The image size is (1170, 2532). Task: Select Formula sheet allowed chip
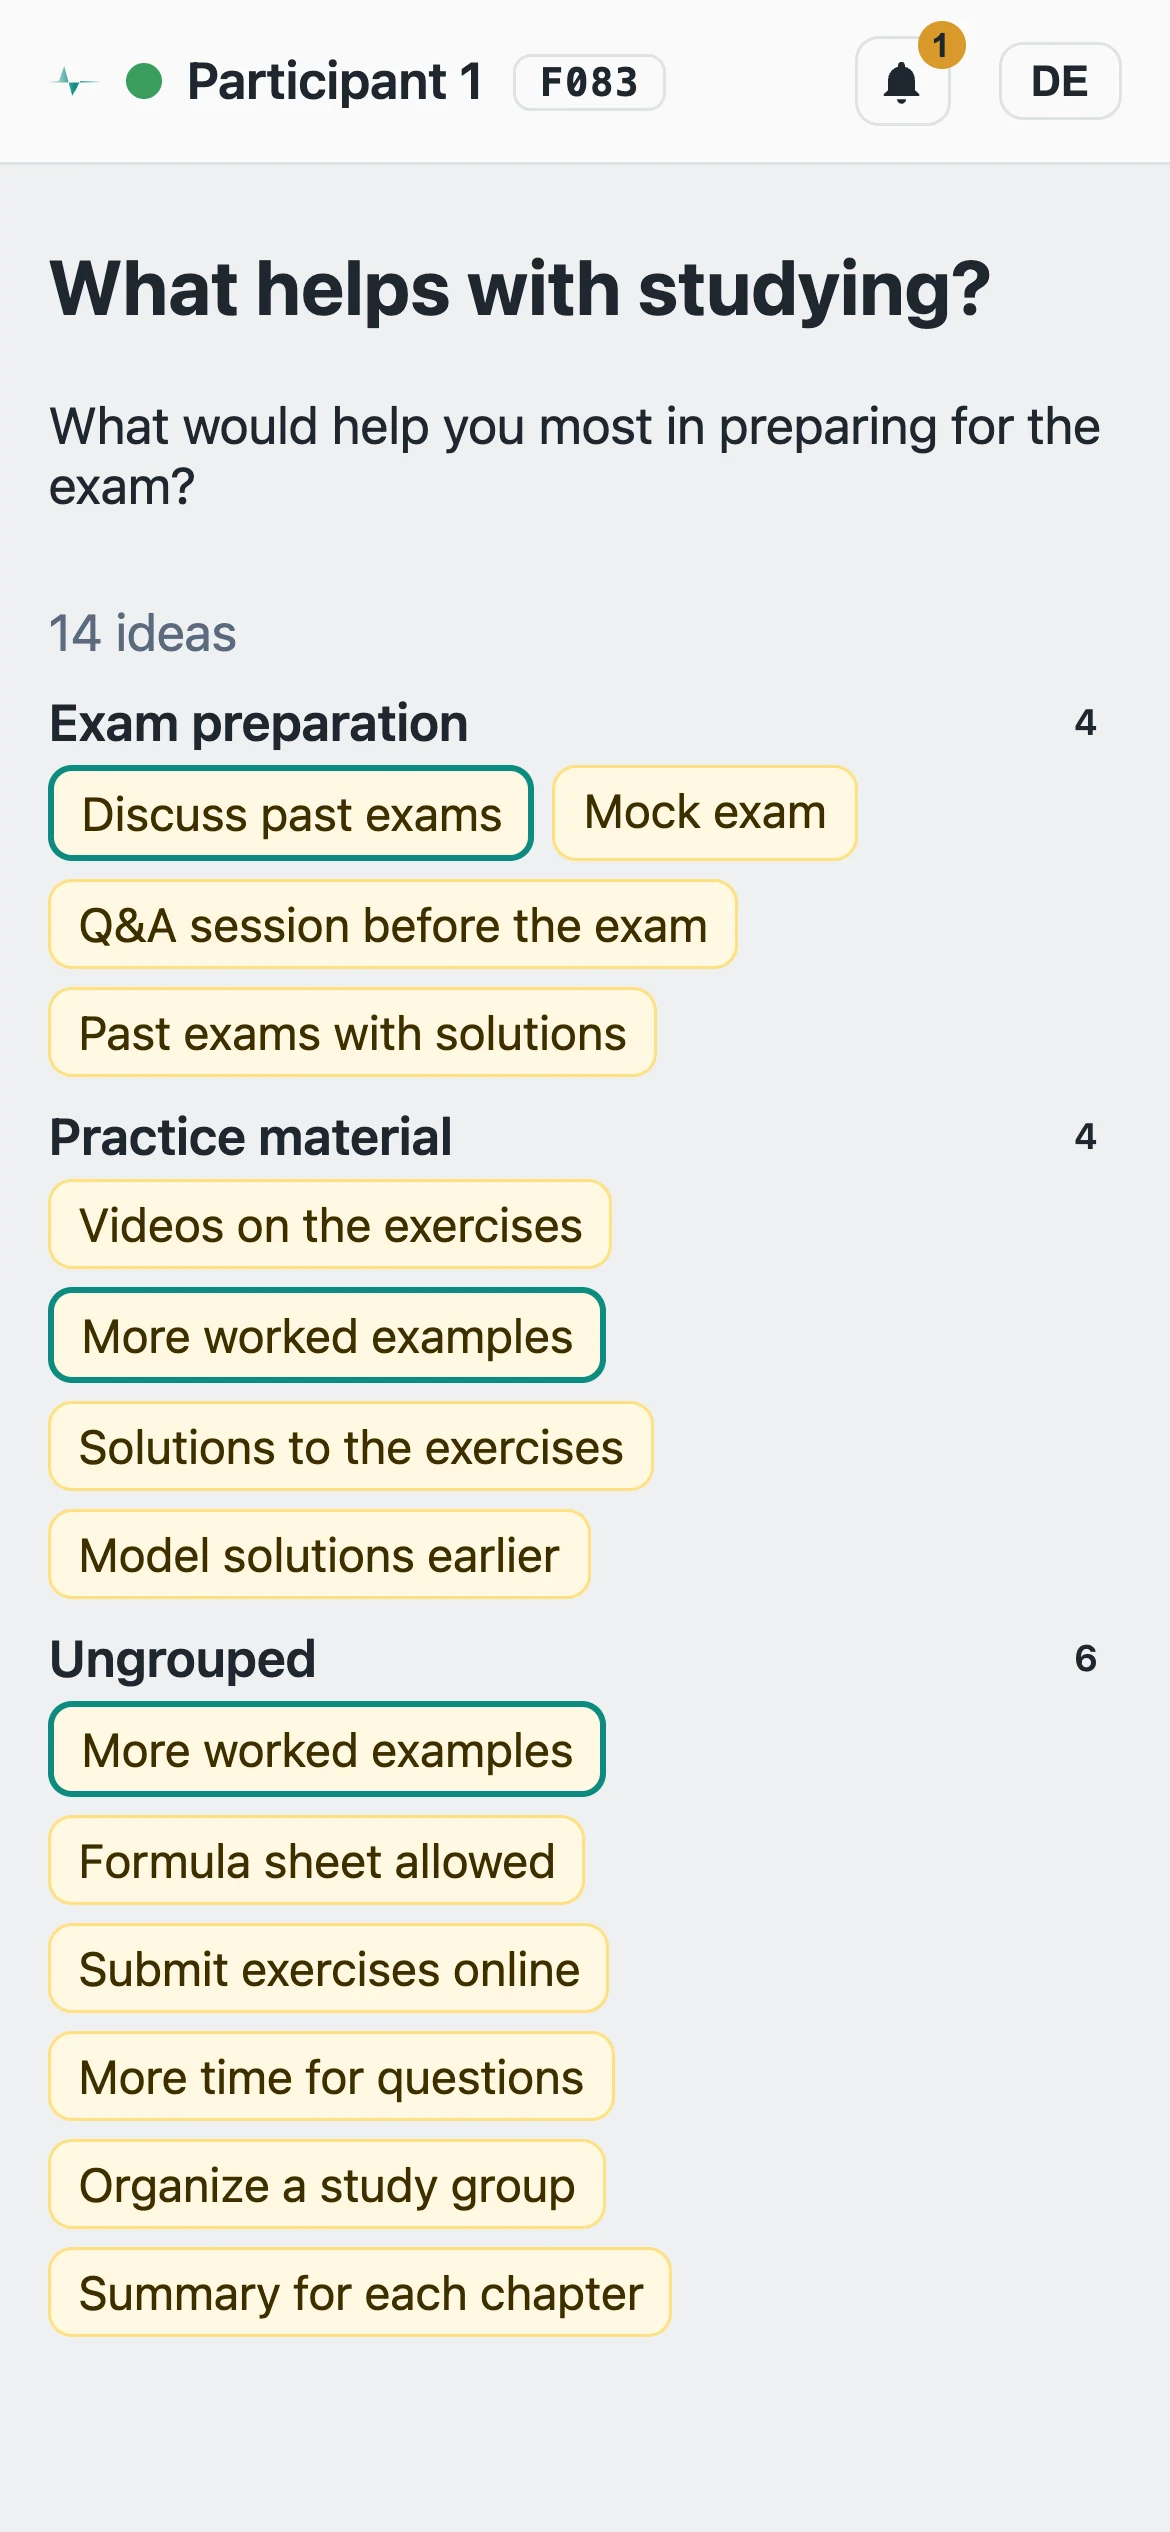point(316,1861)
